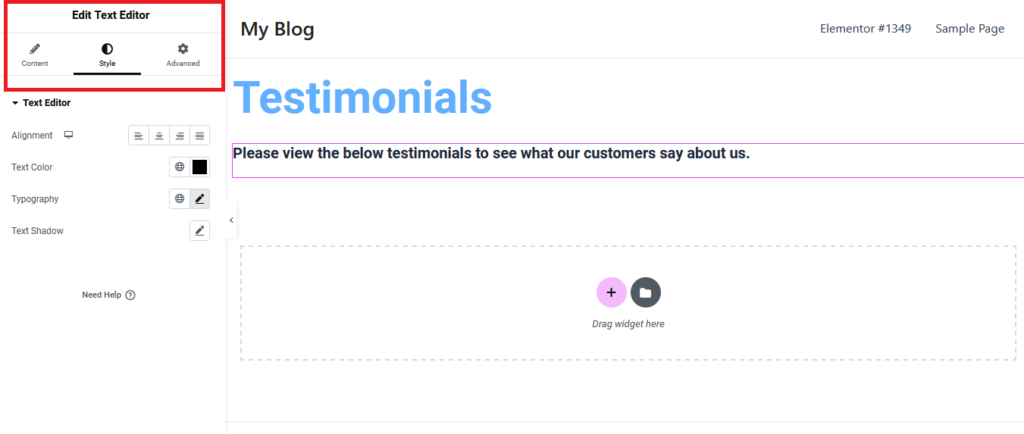The height and width of the screenshot is (434, 1024).
Task: Collapse the side panel with the arrow handle
Action: (231, 221)
